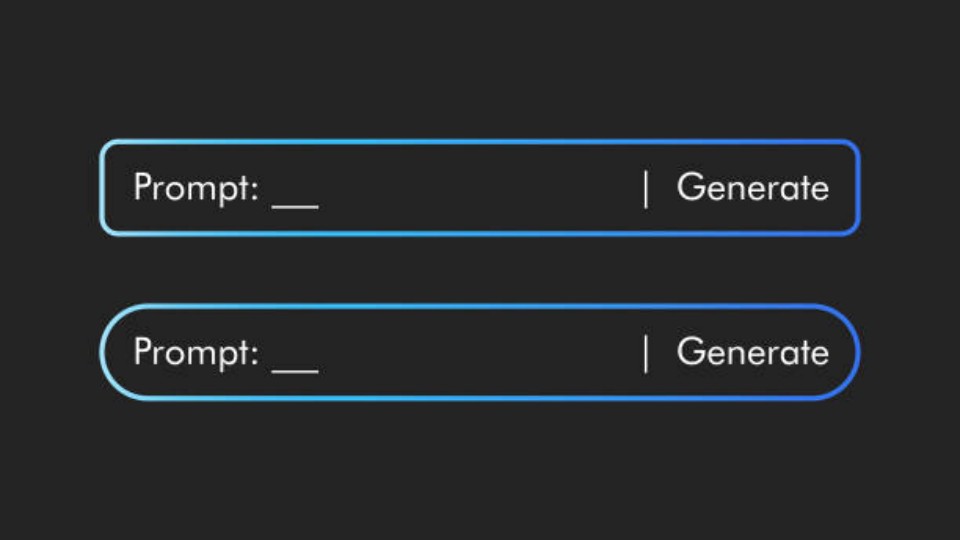This screenshot has height=540, width=960.
Task: Click the dark gap between both prompt bars
Action: point(480,270)
